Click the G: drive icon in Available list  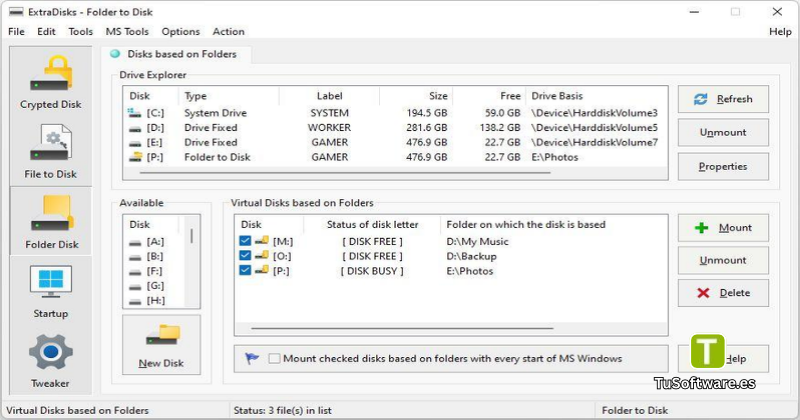click(x=135, y=287)
